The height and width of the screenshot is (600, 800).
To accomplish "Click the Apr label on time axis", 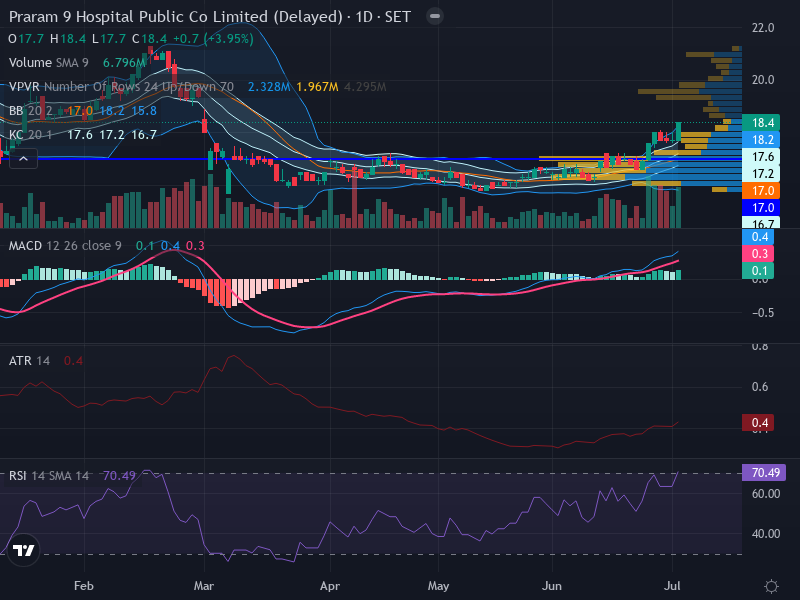I will coord(330,586).
